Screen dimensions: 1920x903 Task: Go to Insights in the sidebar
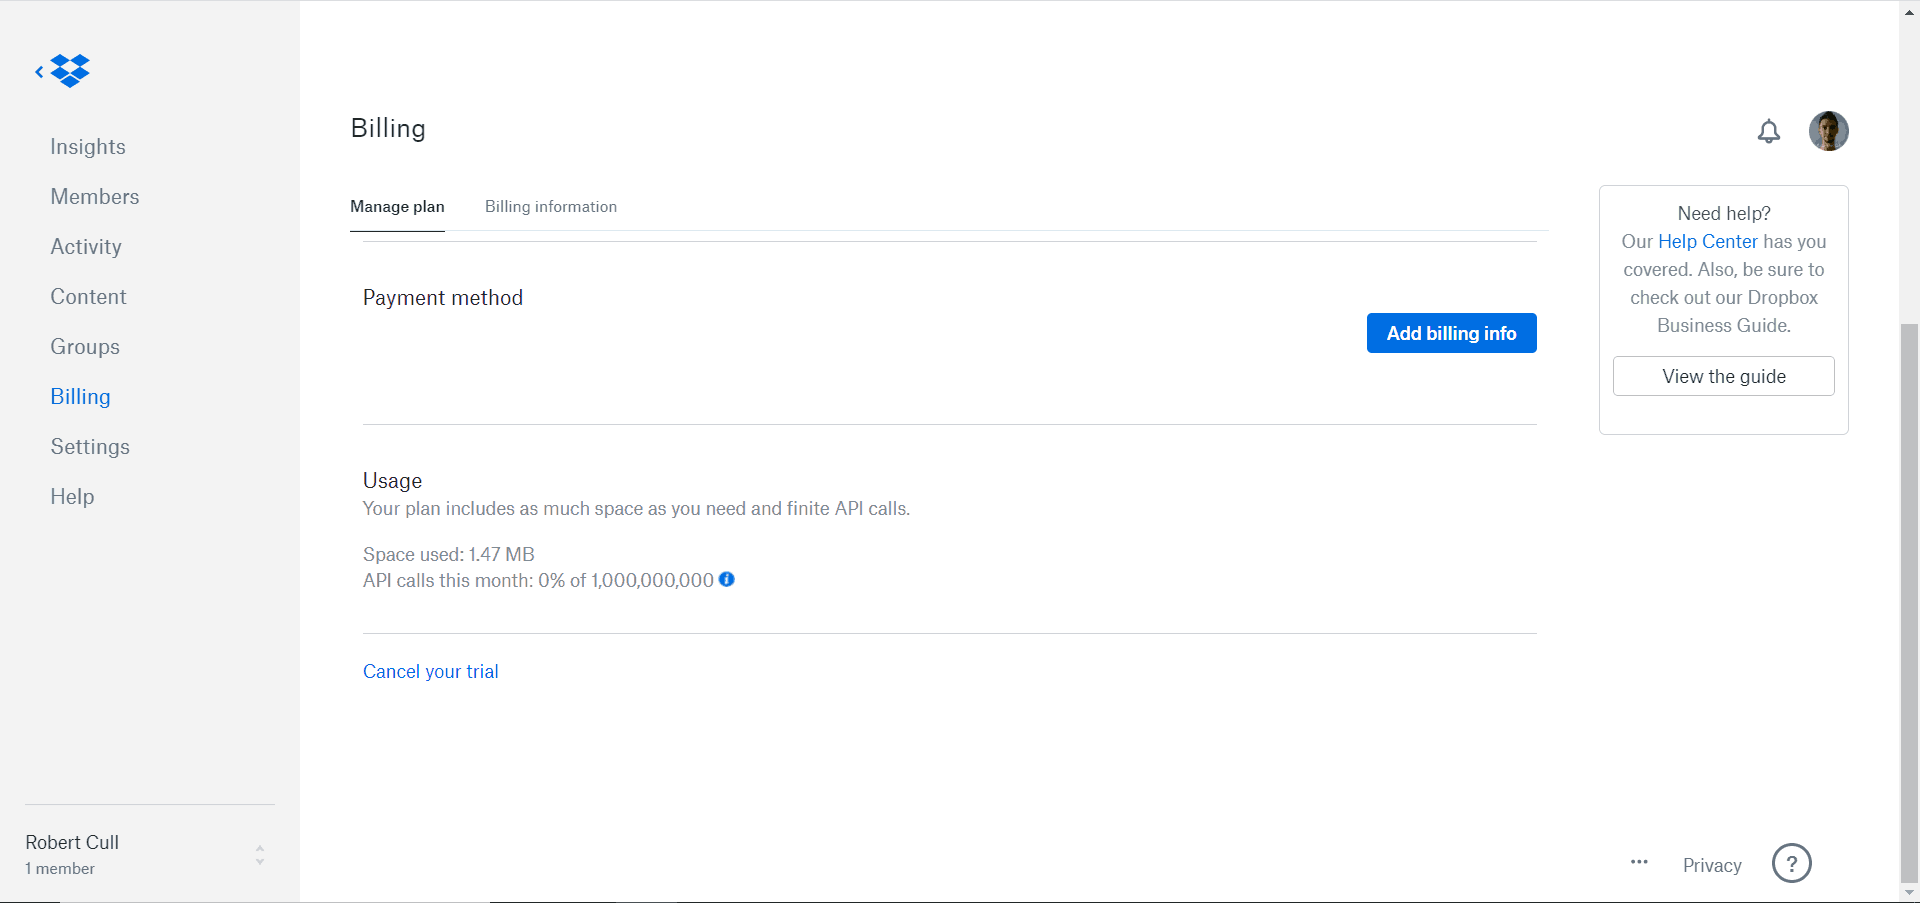88,147
